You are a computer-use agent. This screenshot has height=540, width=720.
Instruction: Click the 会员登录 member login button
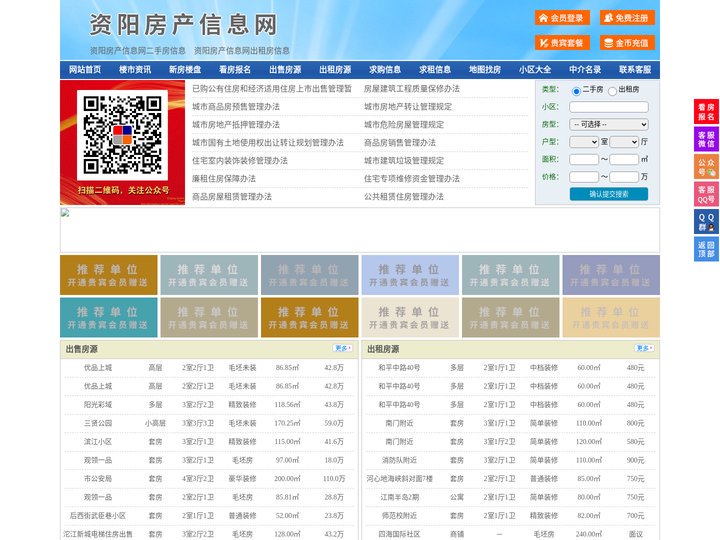tap(562, 18)
